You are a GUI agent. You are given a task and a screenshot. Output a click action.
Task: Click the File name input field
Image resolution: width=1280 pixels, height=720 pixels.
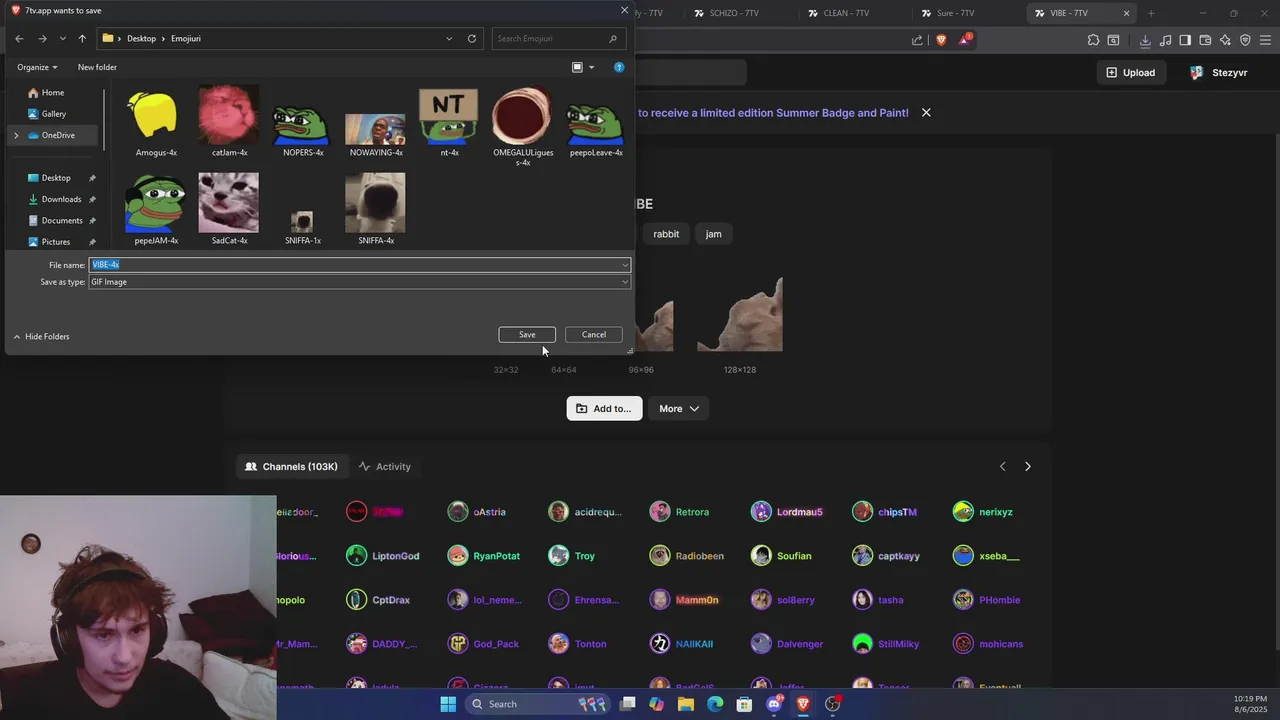click(x=360, y=265)
